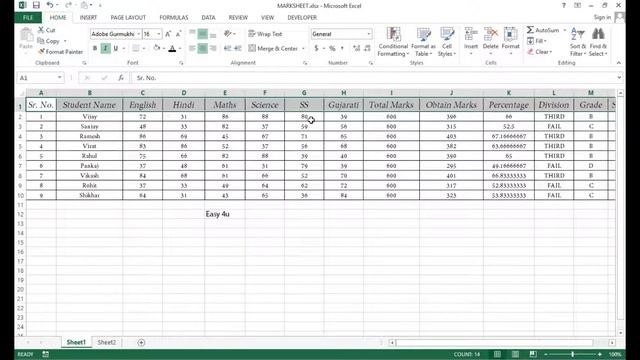Click zoom out minus button
The width and height of the screenshot is (640, 360).
(x=546, y=354)
